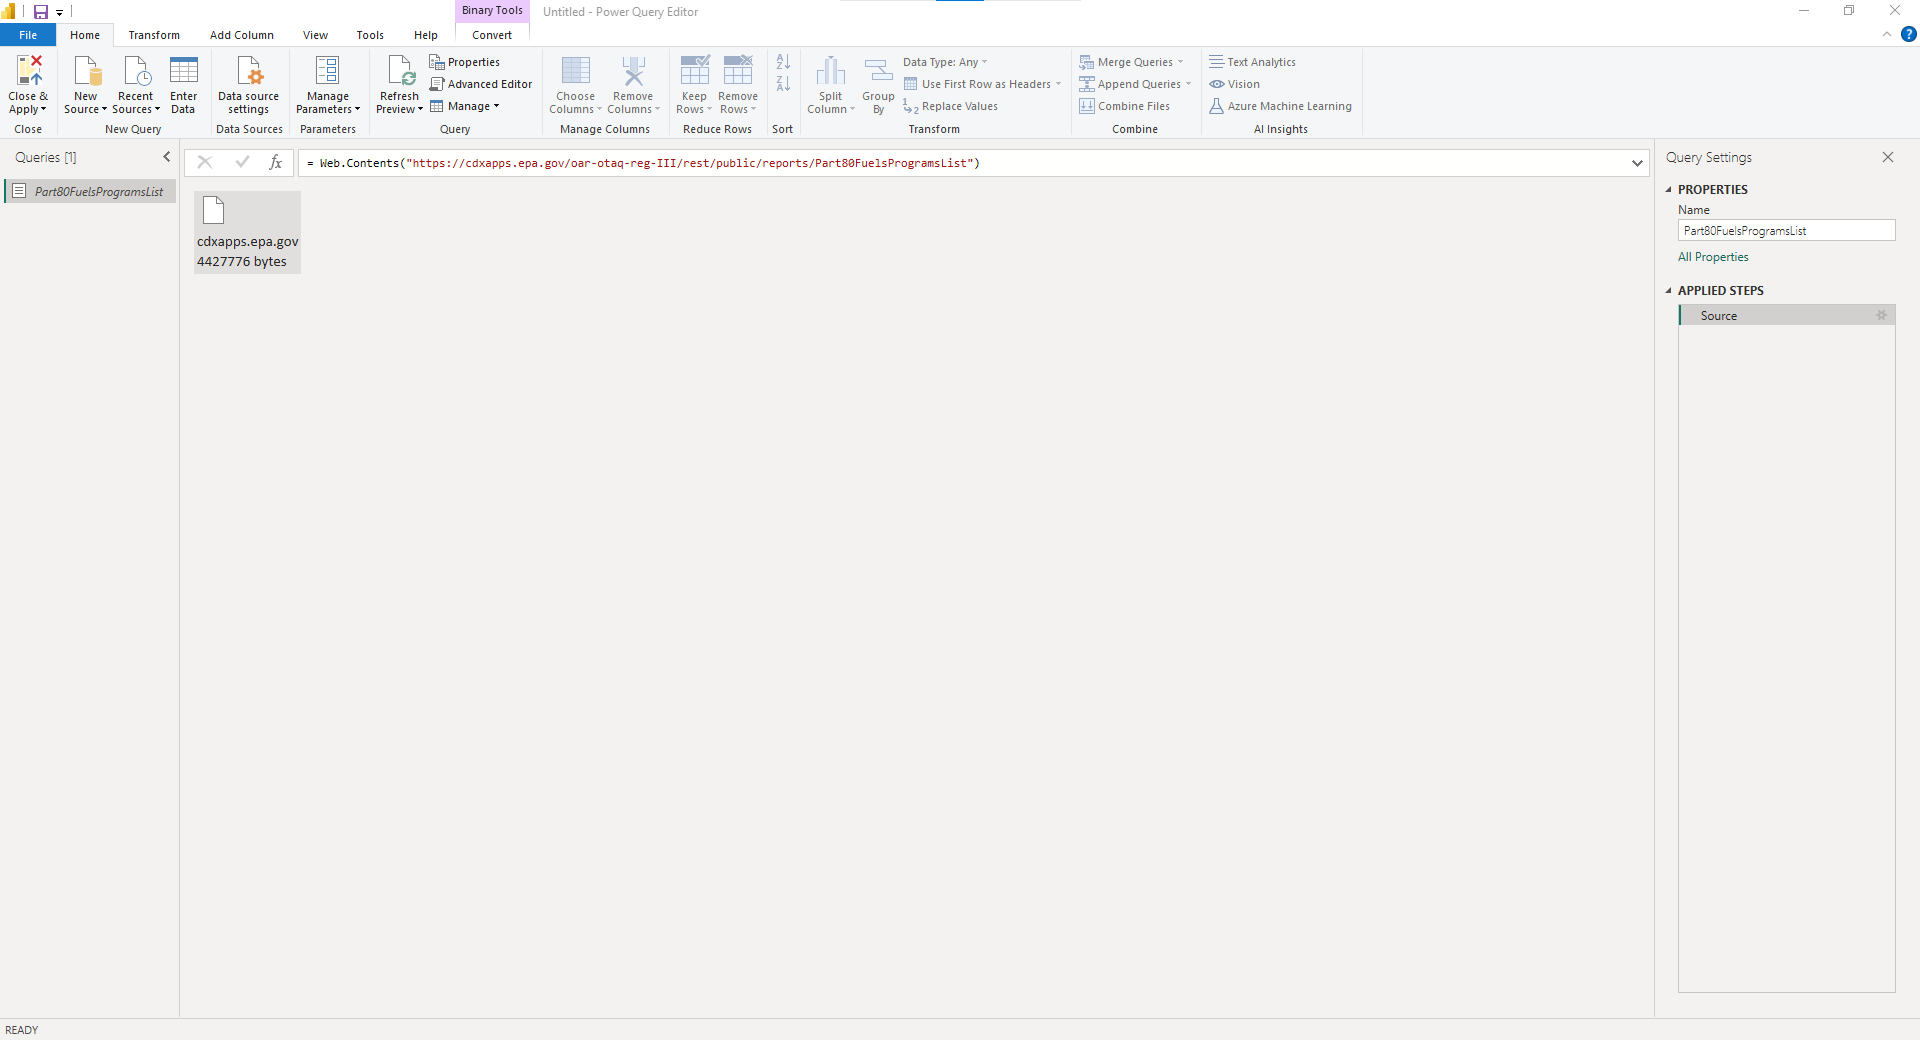
Task: Open the Convert tab under Binary Tools
Action: (x=492, y=35)
